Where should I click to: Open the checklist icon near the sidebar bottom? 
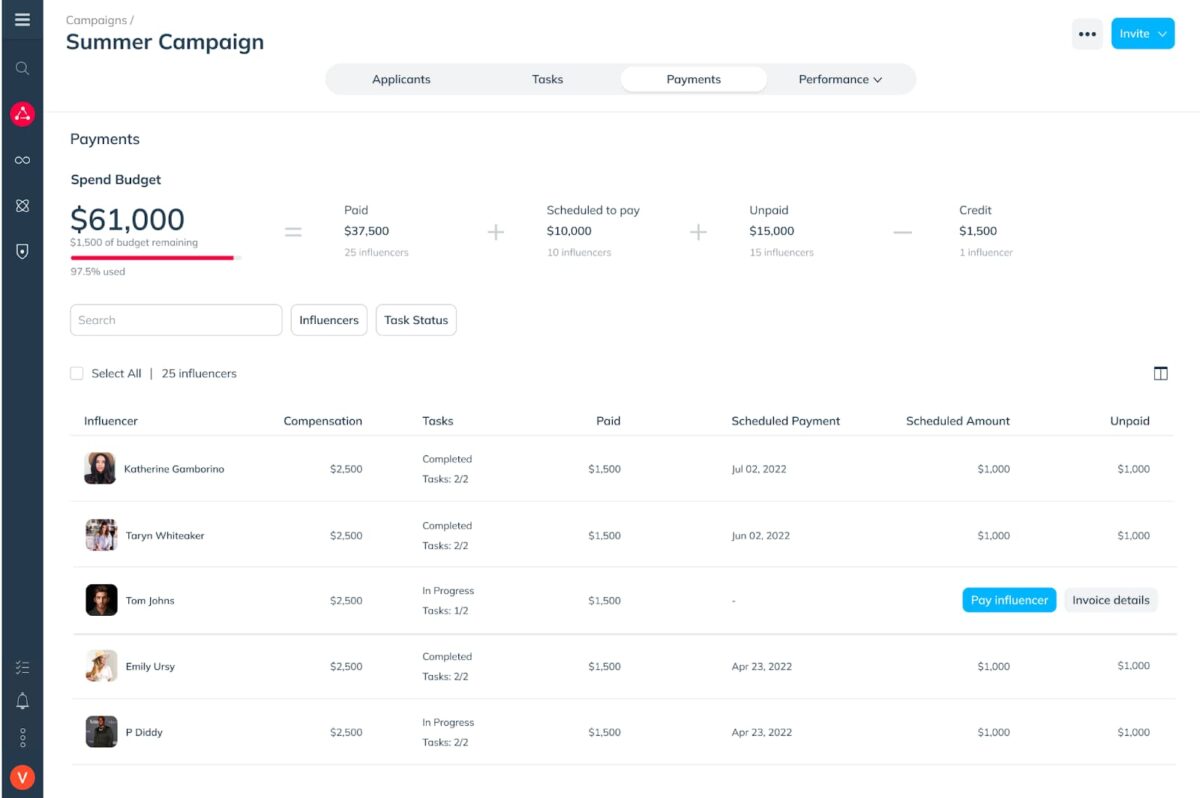pos(22,666)
